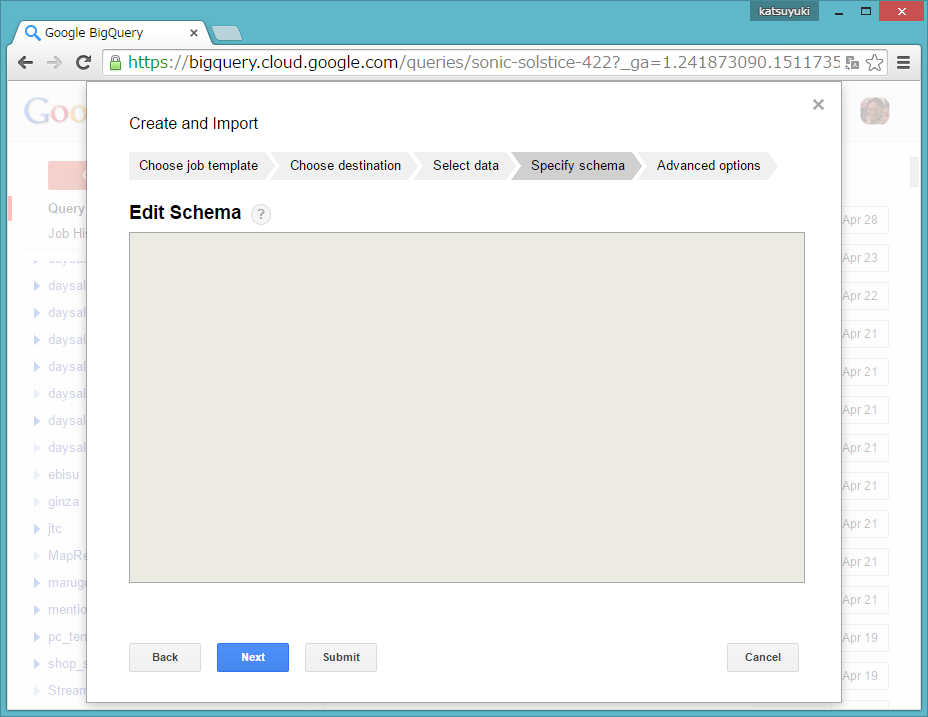Click the browser forward arrow
The image size is (928, 717).
(x=54, y=63)
